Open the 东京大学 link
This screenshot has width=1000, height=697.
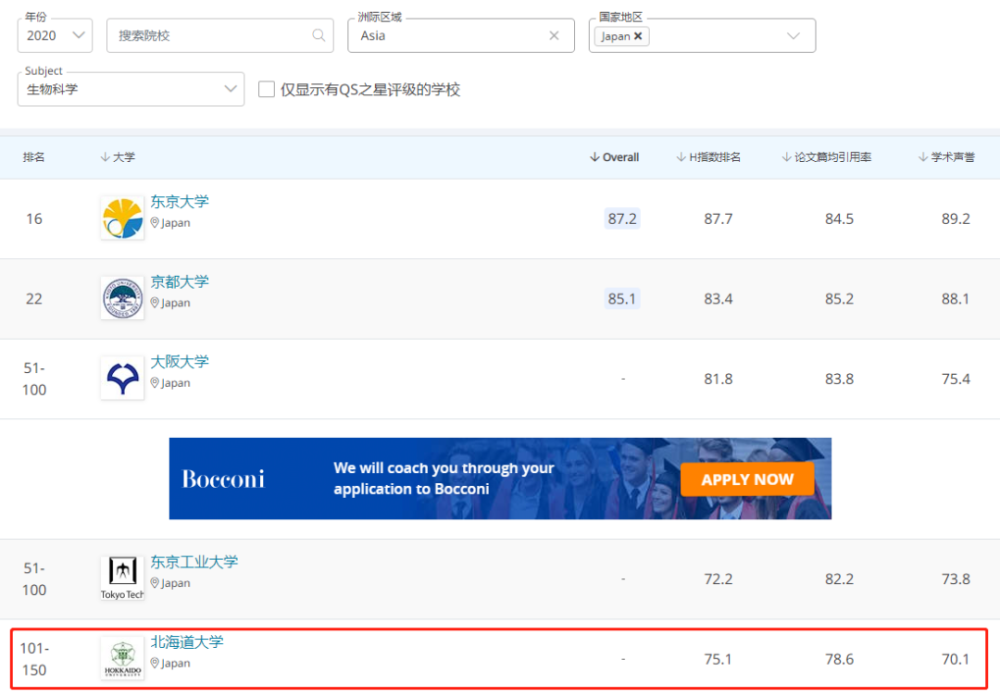pos(179,202)
